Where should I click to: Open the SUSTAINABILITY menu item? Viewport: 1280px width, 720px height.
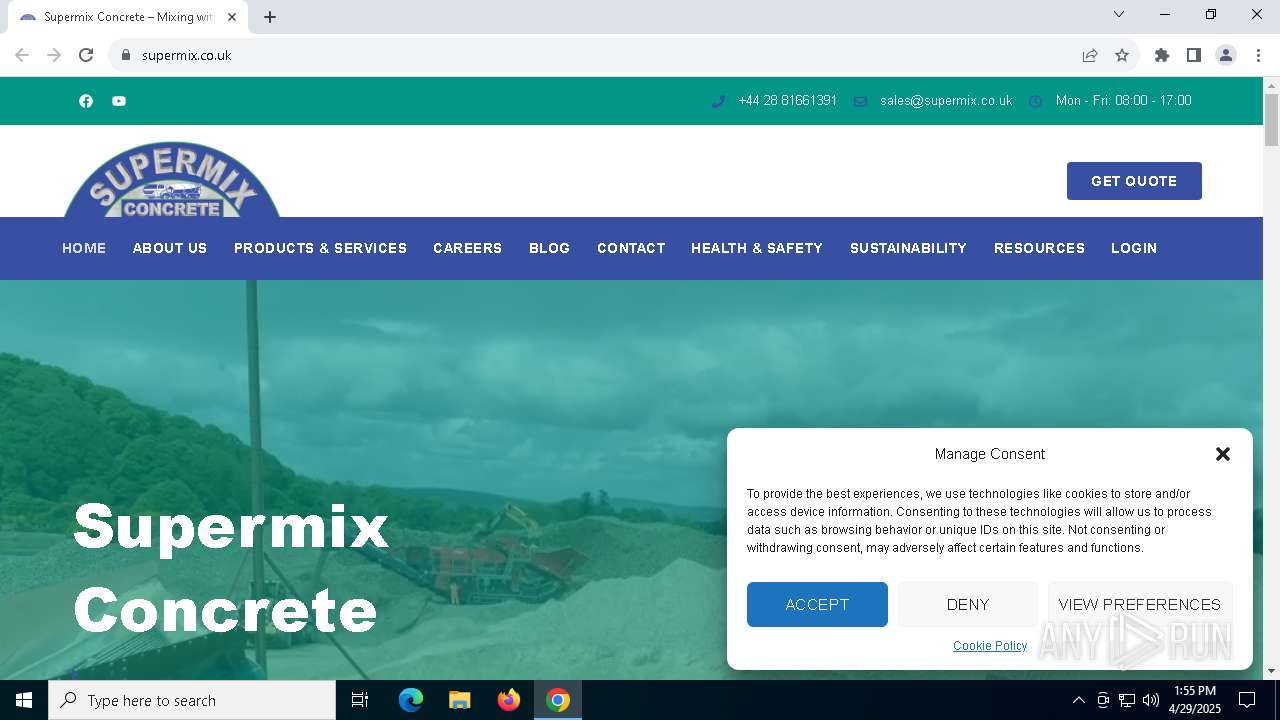click(908, 248)
